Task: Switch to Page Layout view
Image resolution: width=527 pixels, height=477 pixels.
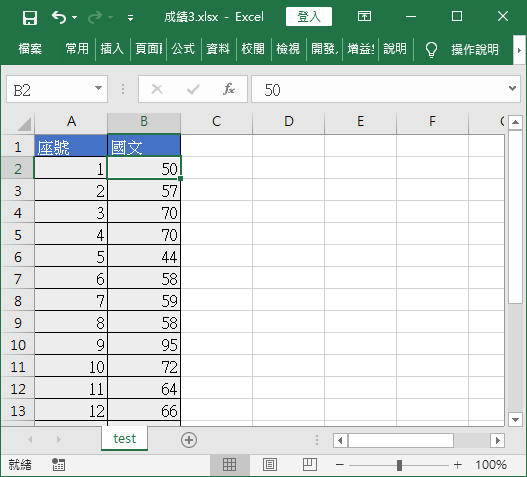Action: coord(270,465)
